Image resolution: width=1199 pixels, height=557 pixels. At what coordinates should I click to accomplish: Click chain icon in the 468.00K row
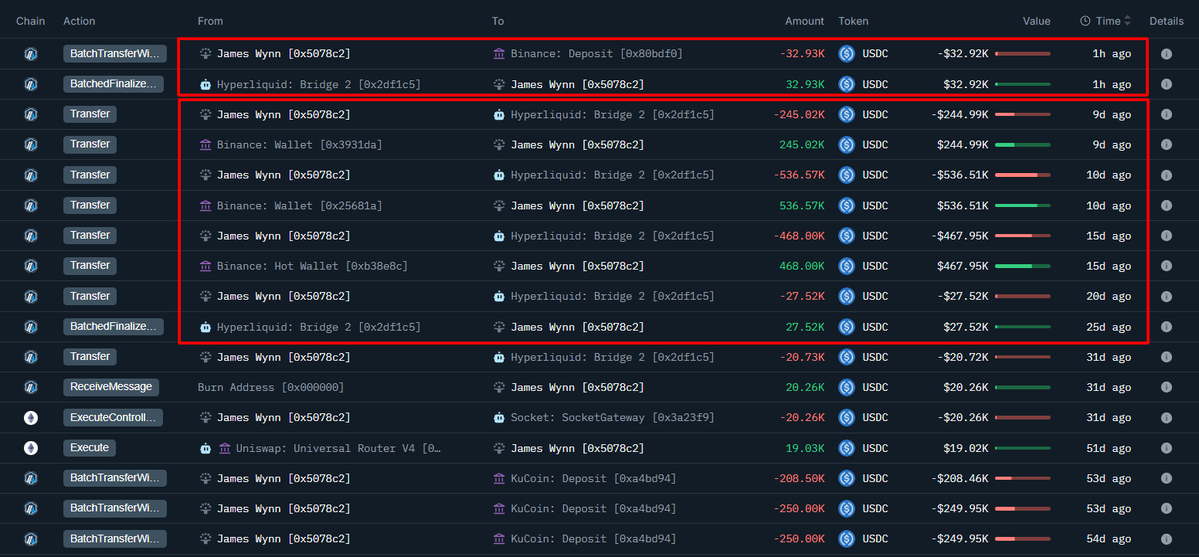click(x=31, y=266)
